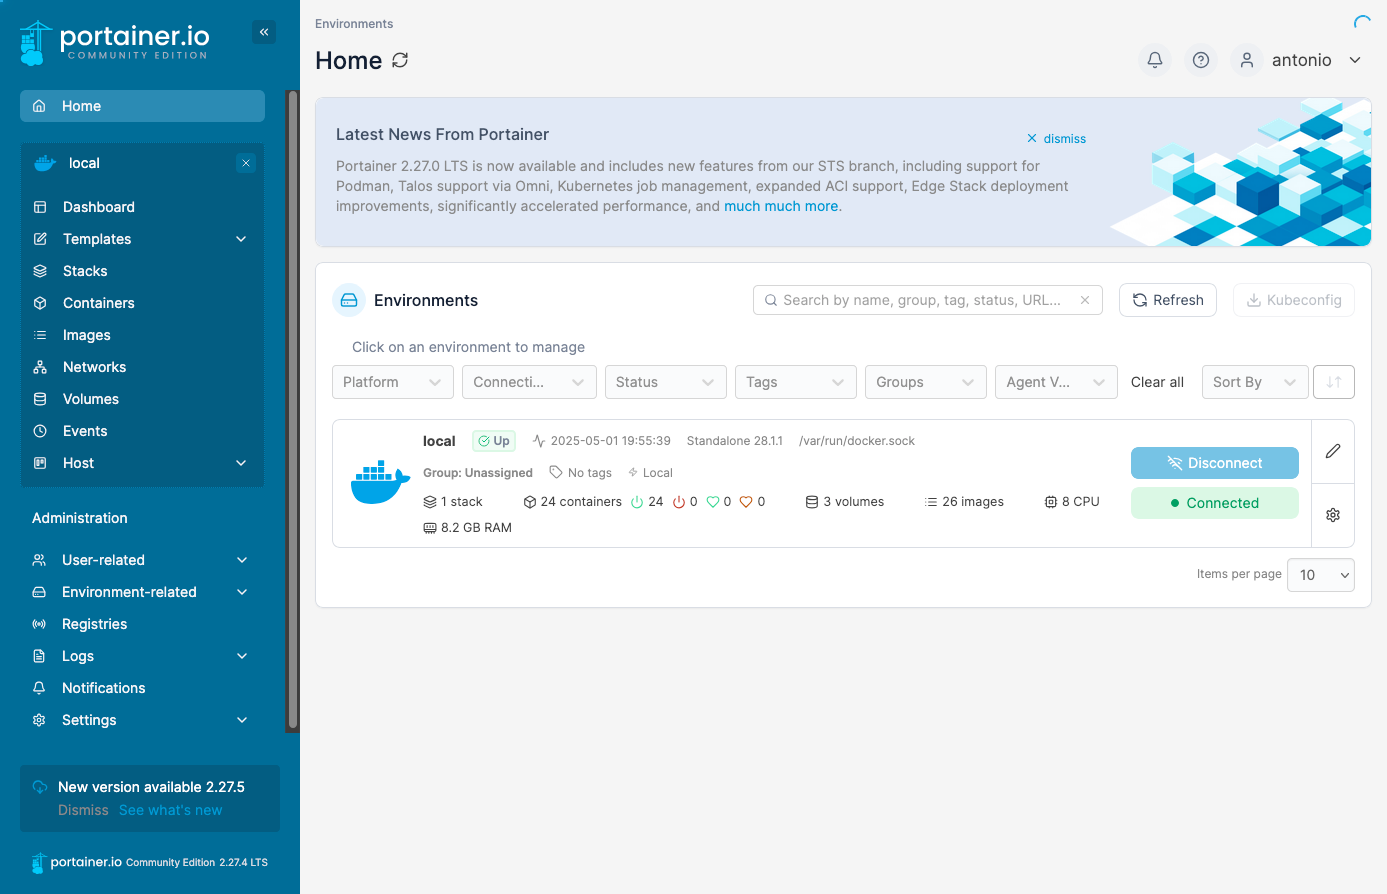Click the stopped containers red power icon
The image size is (1387, 894).
(679, 502)
